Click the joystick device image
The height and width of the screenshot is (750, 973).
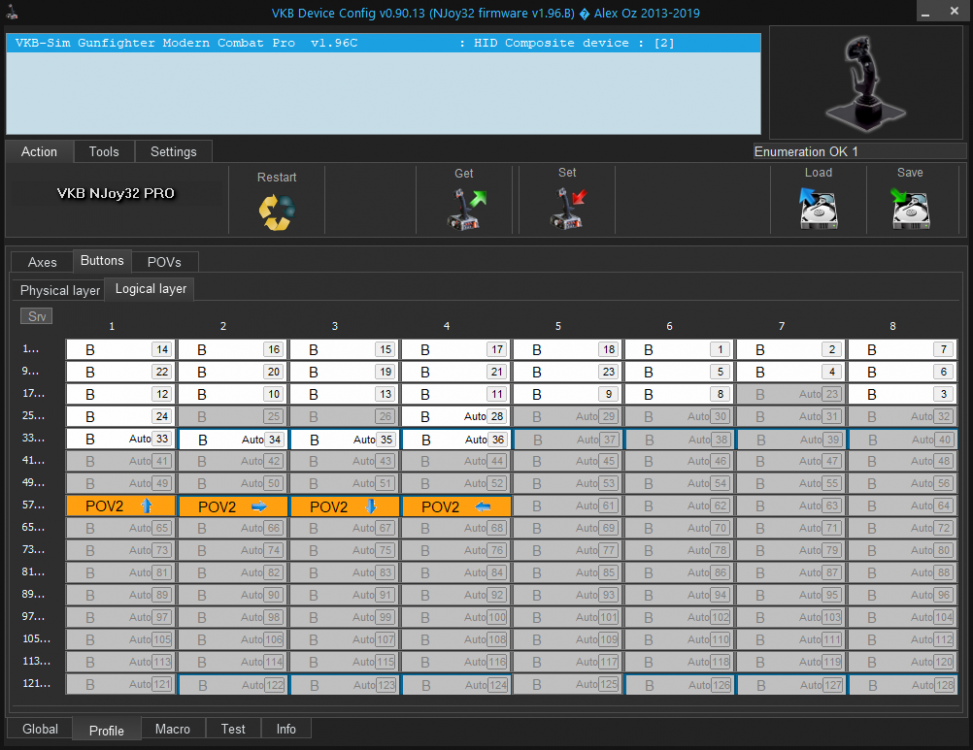[864, 82]
